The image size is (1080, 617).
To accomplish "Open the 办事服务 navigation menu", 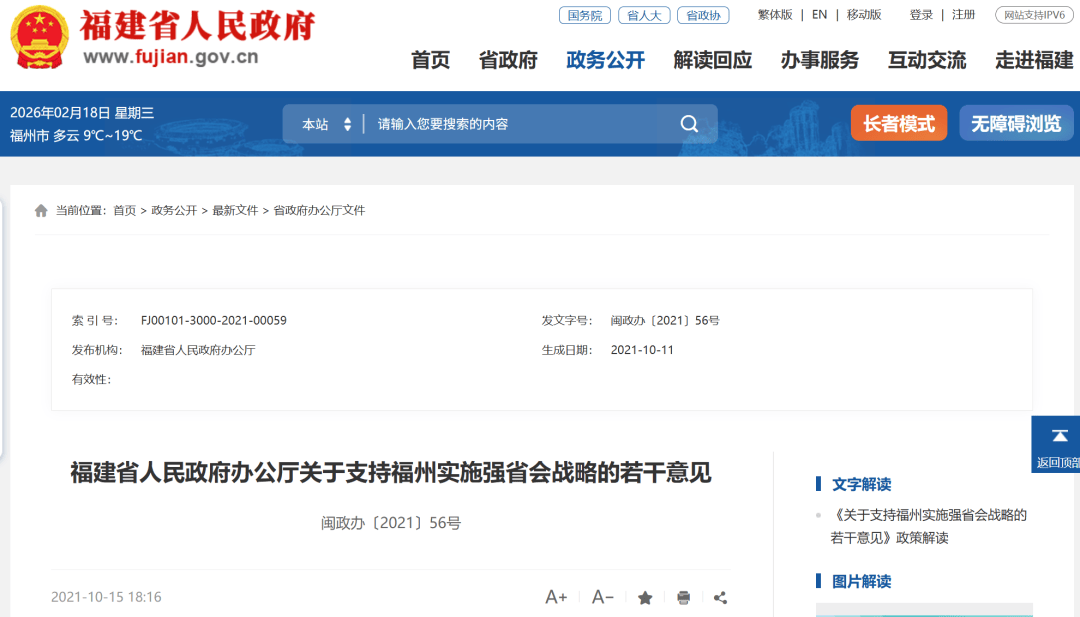I will pyautogui.click(x=819, y=60).
